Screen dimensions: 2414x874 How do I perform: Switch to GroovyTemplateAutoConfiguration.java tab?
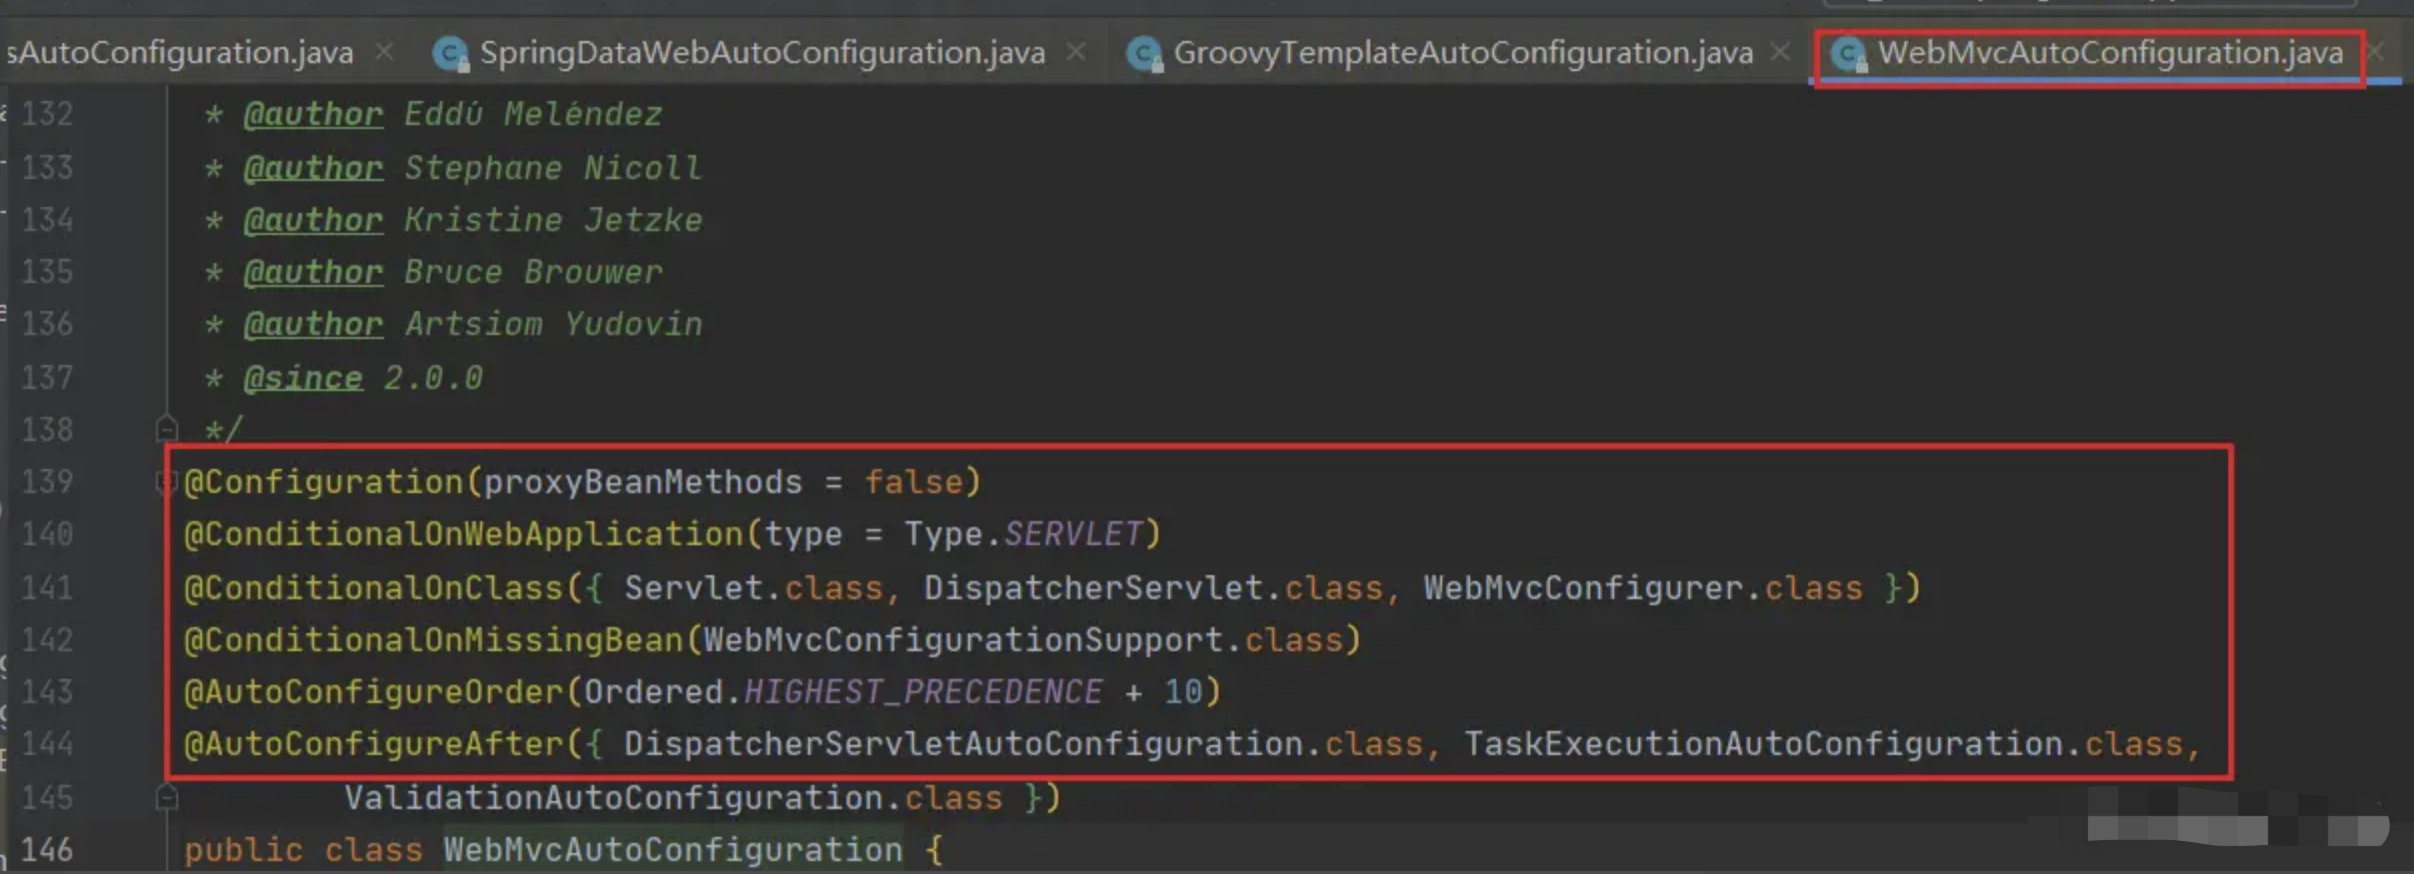point(1462,52)
